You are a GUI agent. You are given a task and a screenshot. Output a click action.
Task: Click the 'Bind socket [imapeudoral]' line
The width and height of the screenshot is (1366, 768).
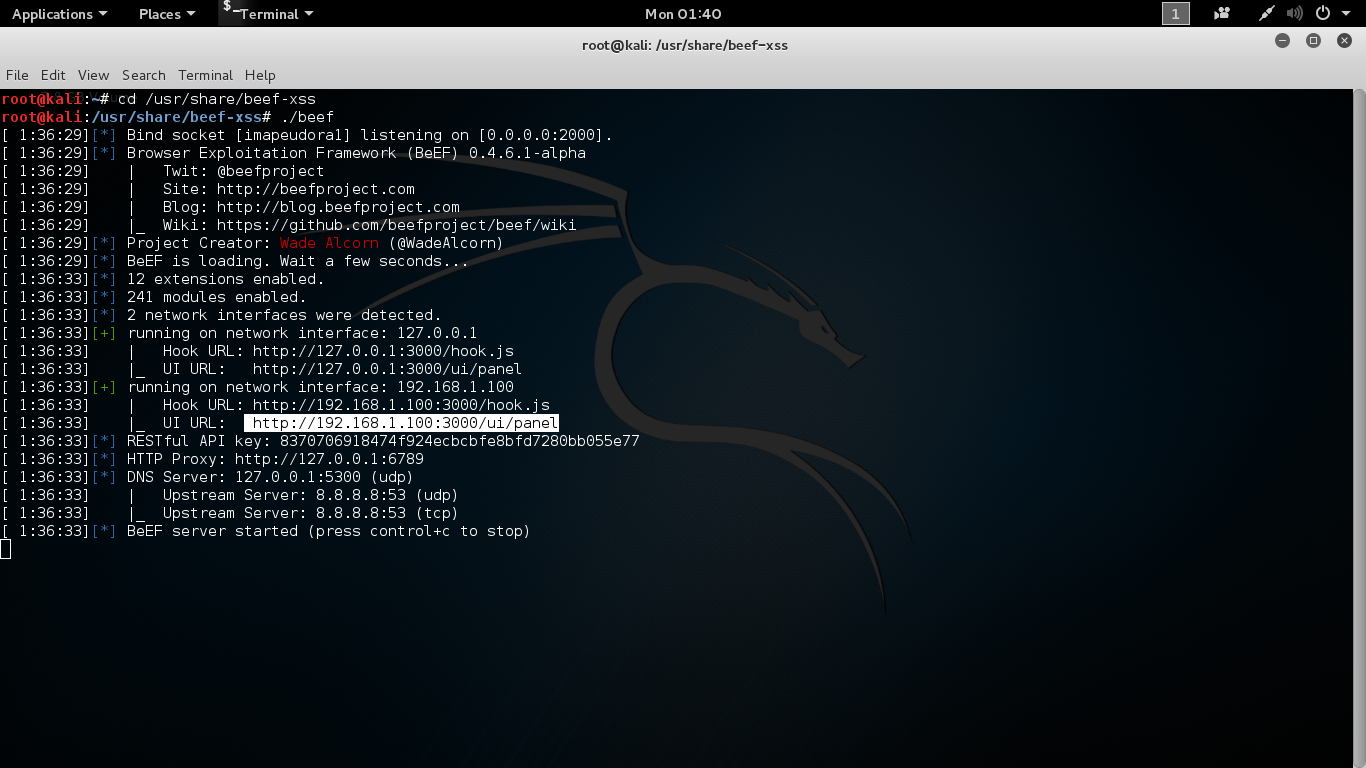coord(369,135)
